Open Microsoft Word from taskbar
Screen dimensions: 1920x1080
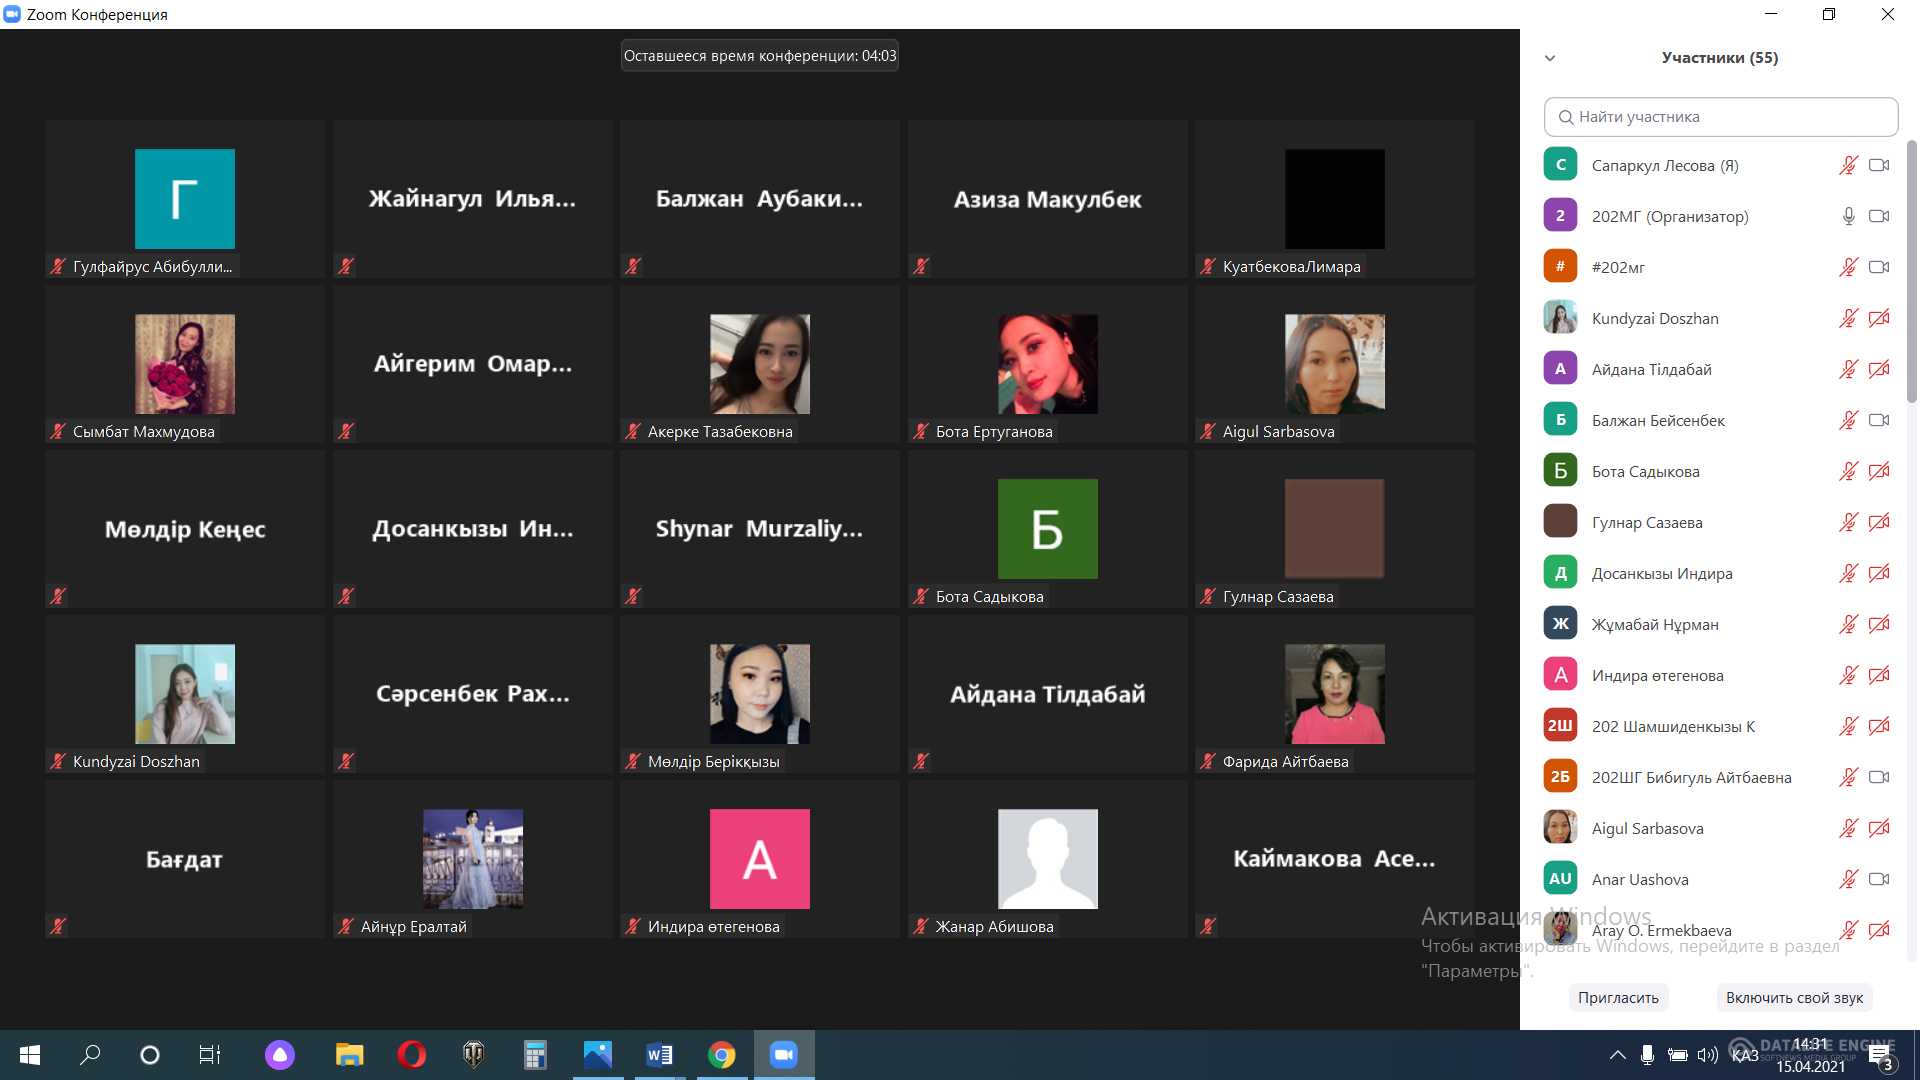click(659, 1054)
